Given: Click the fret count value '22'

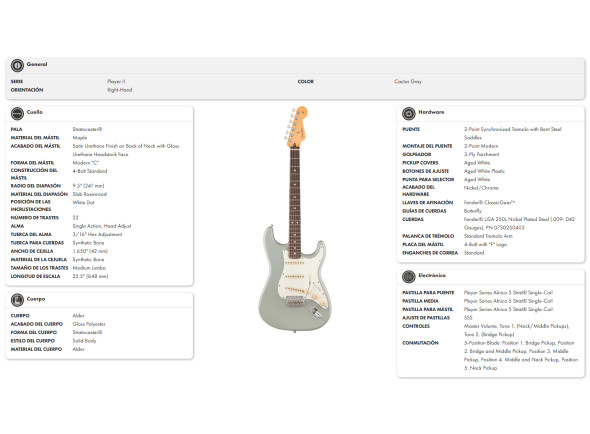Looking at the screenshot, I should [76, 218].
